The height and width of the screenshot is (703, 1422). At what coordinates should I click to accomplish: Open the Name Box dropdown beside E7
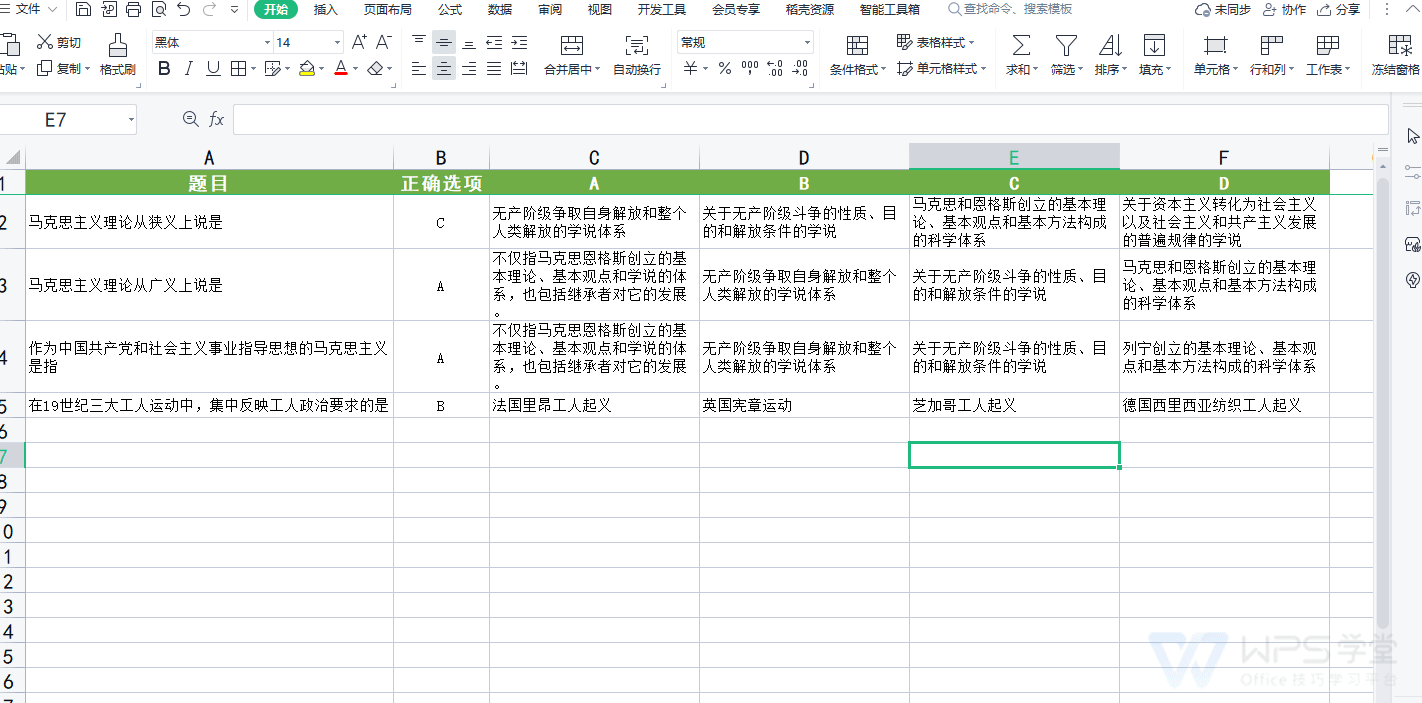tap(131, 120)
